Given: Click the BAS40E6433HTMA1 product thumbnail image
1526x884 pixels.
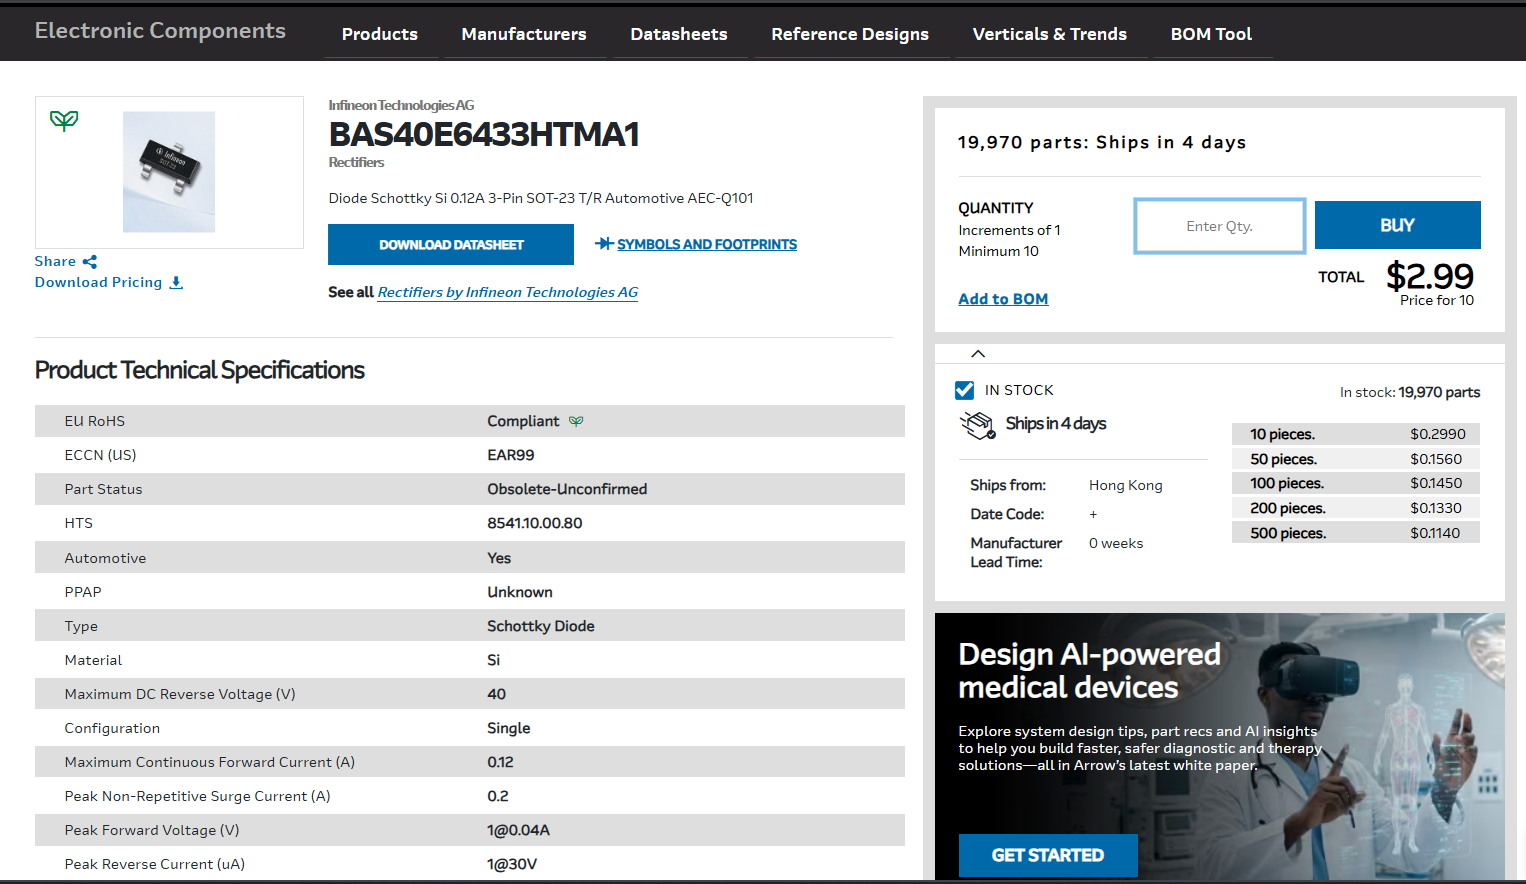Looking at the screenshot, I should 169,172.
